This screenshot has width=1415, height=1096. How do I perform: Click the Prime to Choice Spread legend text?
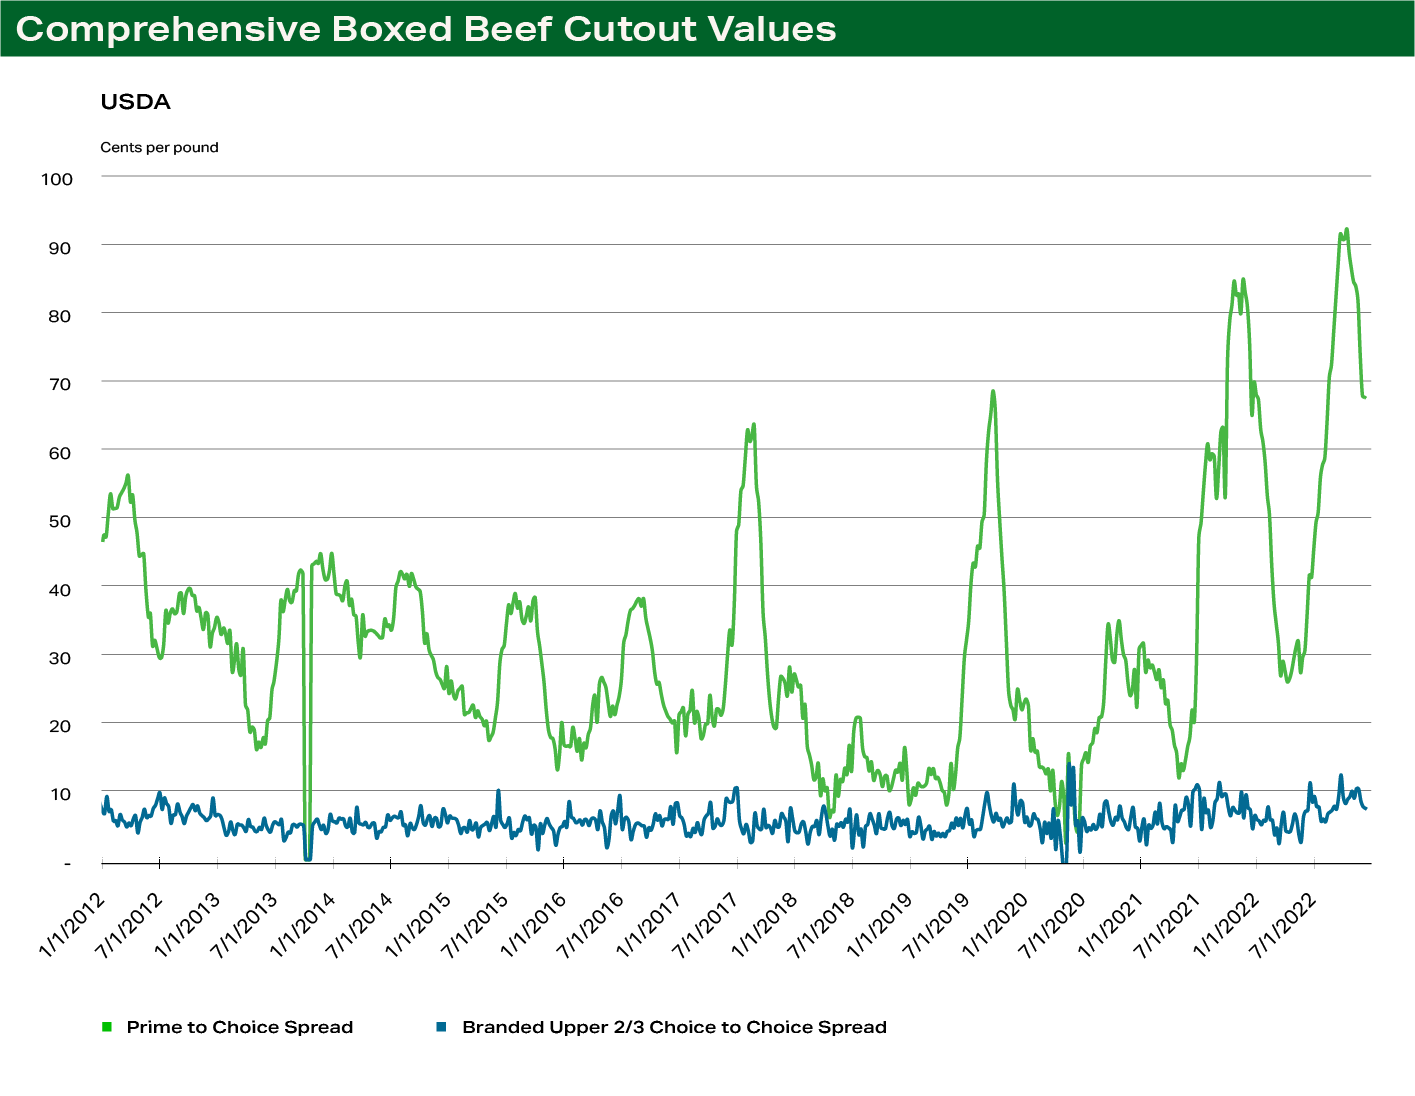[x=240, y=1027]
